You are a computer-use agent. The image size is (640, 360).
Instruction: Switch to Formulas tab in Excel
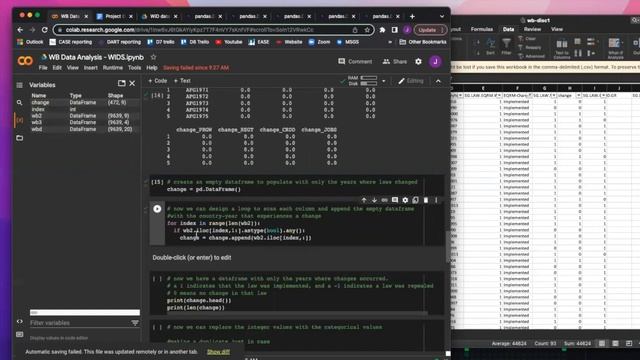coord(482,29)
